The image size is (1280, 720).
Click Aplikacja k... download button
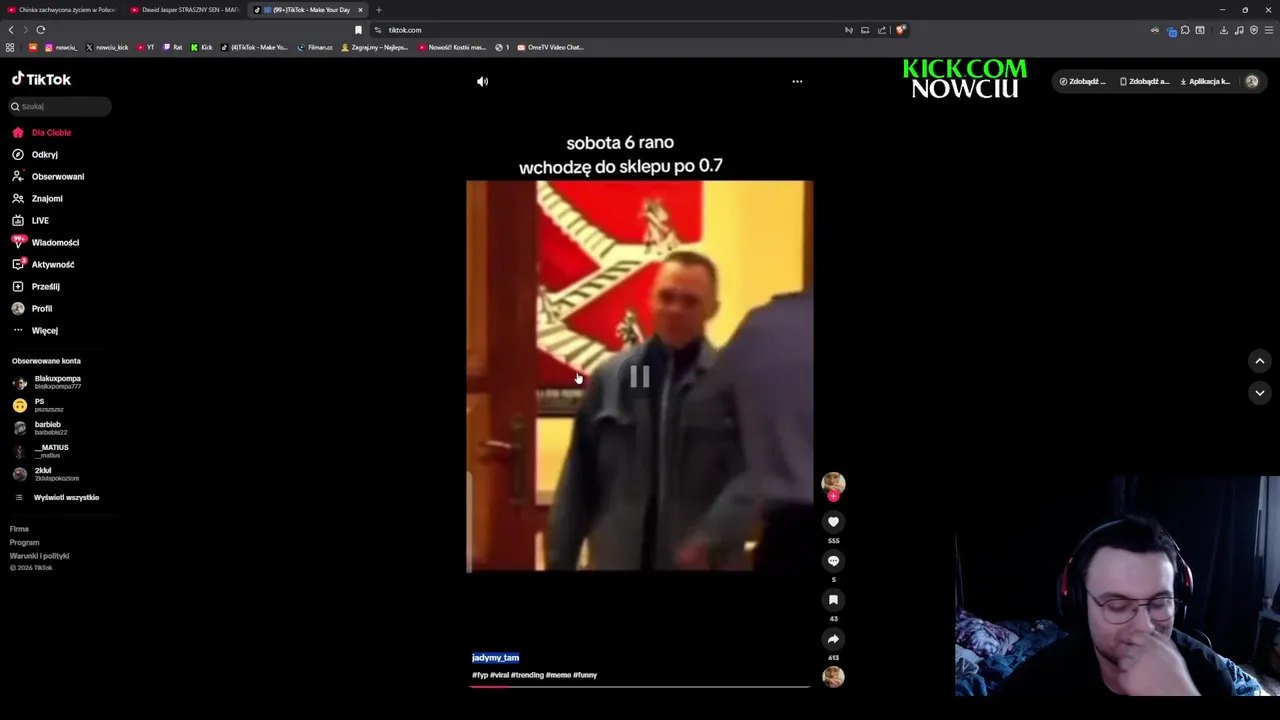1205,81
